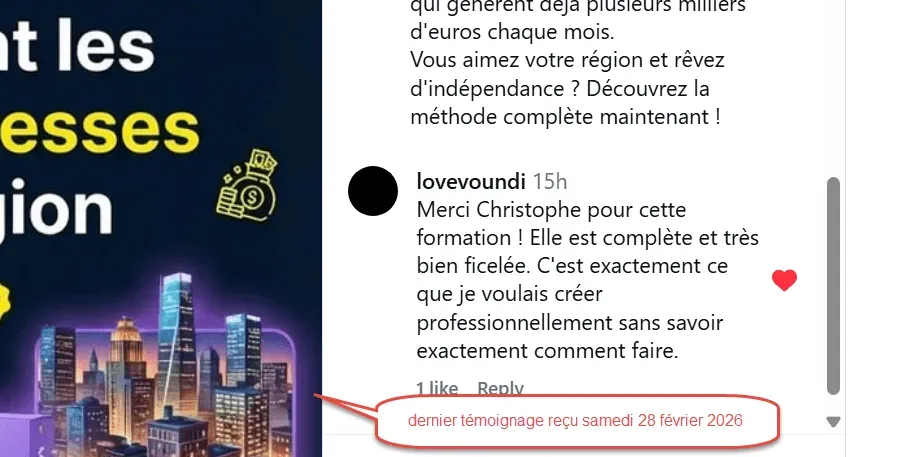This screenshot has height=457, width=914.
Task: Click the yellow money bag icon
Action: click(248, 185)
